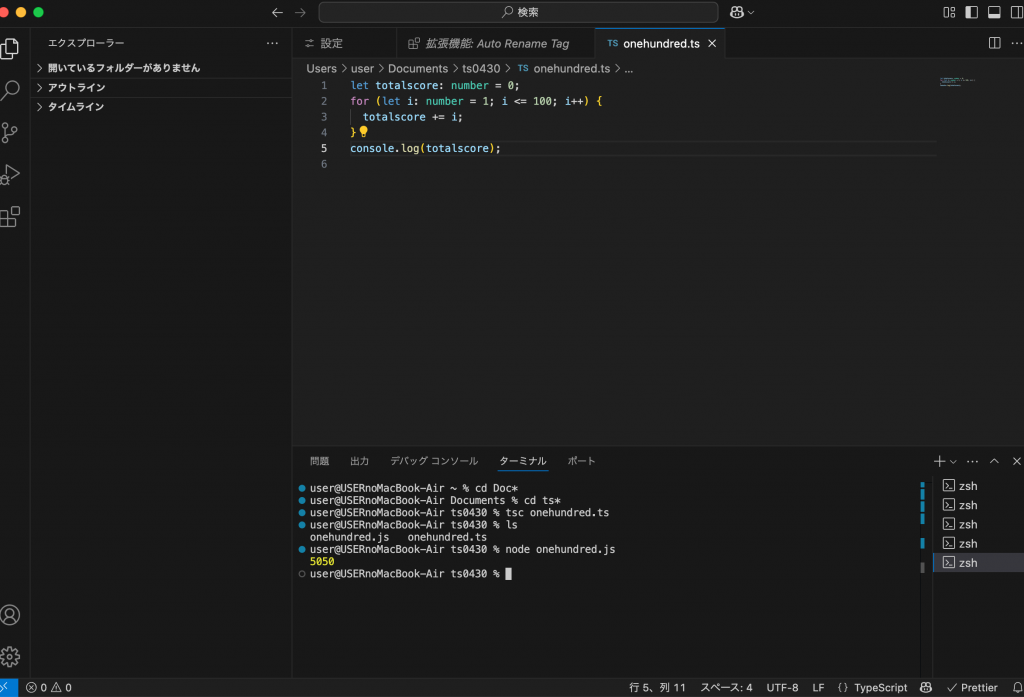Open the Accounts icon in activity bar
1024x697 pixels.
coord(10,615)
